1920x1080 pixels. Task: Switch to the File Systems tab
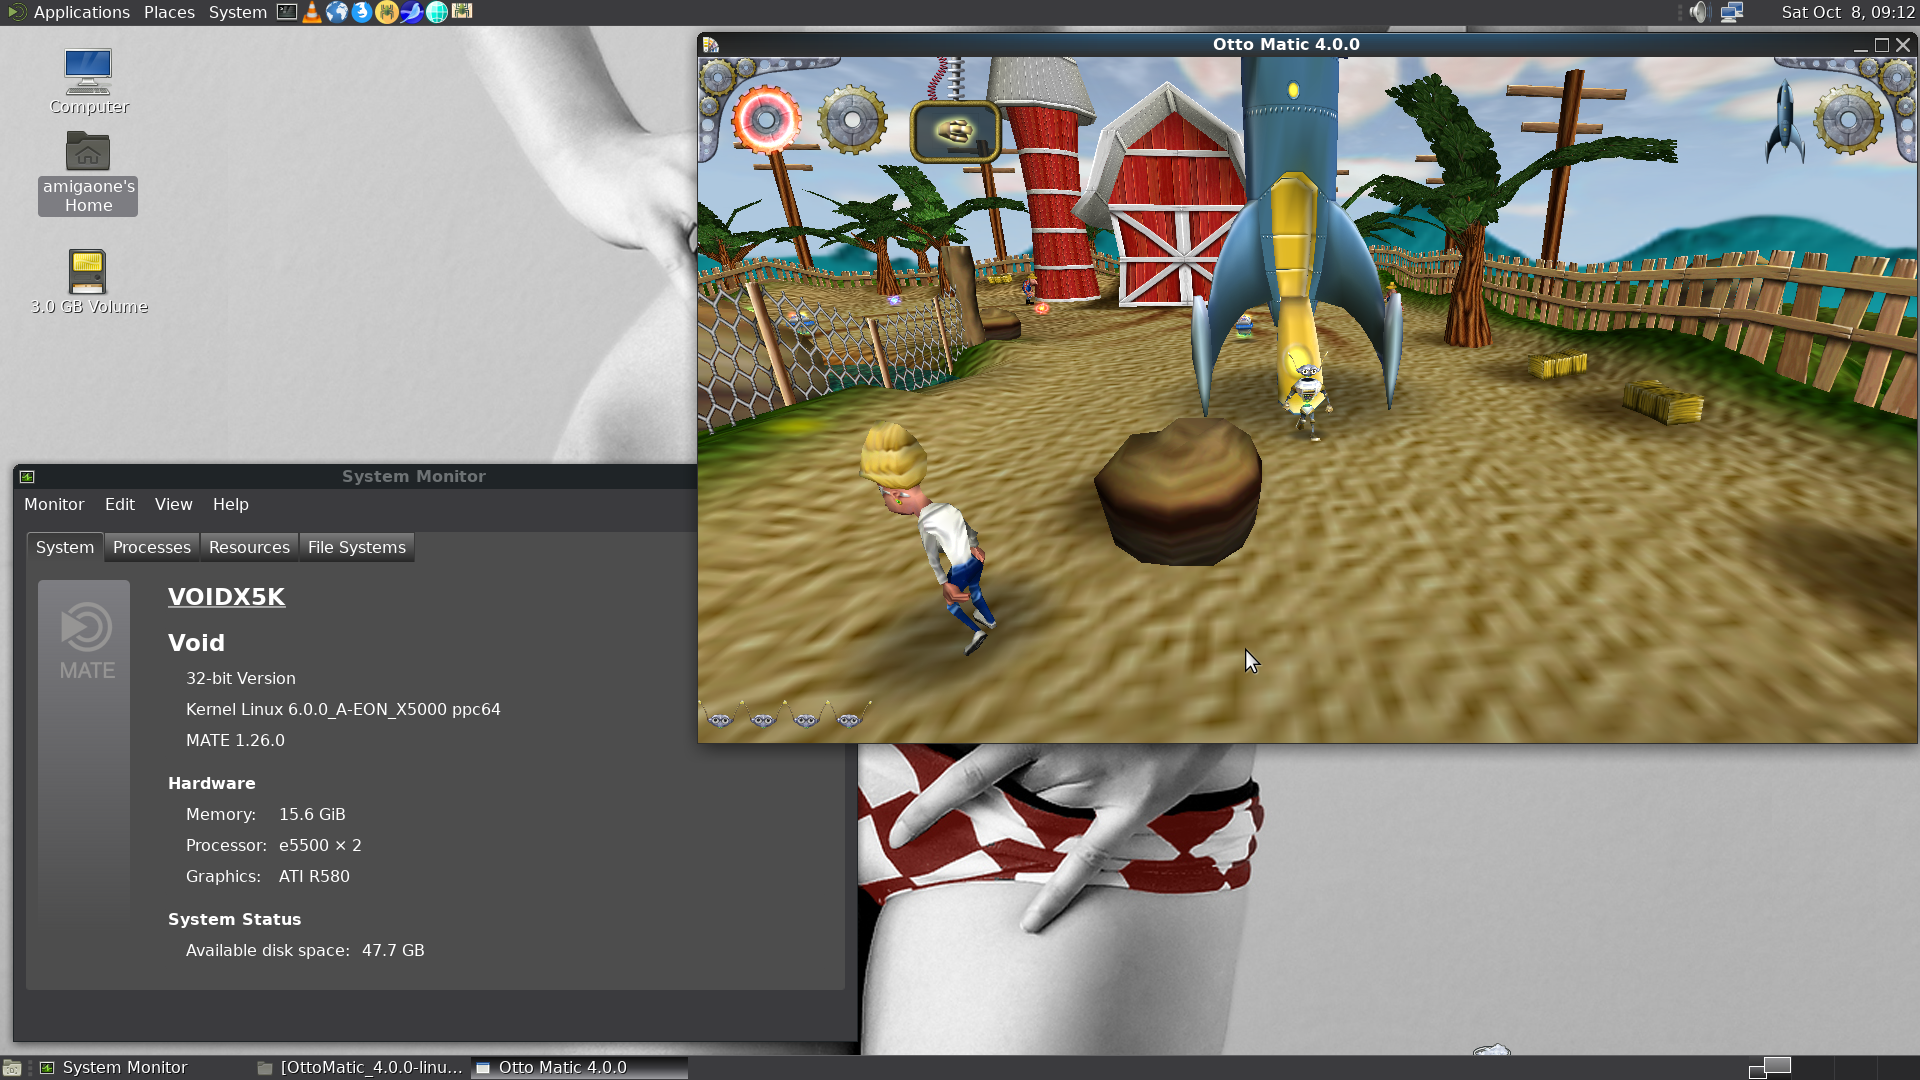357,547
